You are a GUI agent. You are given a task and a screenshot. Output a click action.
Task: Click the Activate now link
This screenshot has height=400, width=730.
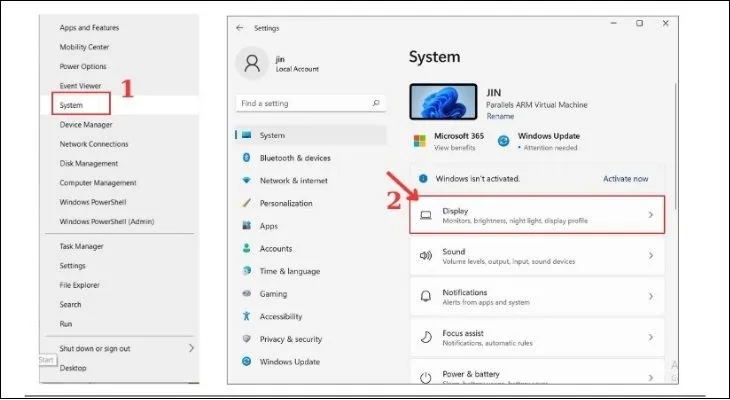[x=625, y=179]
